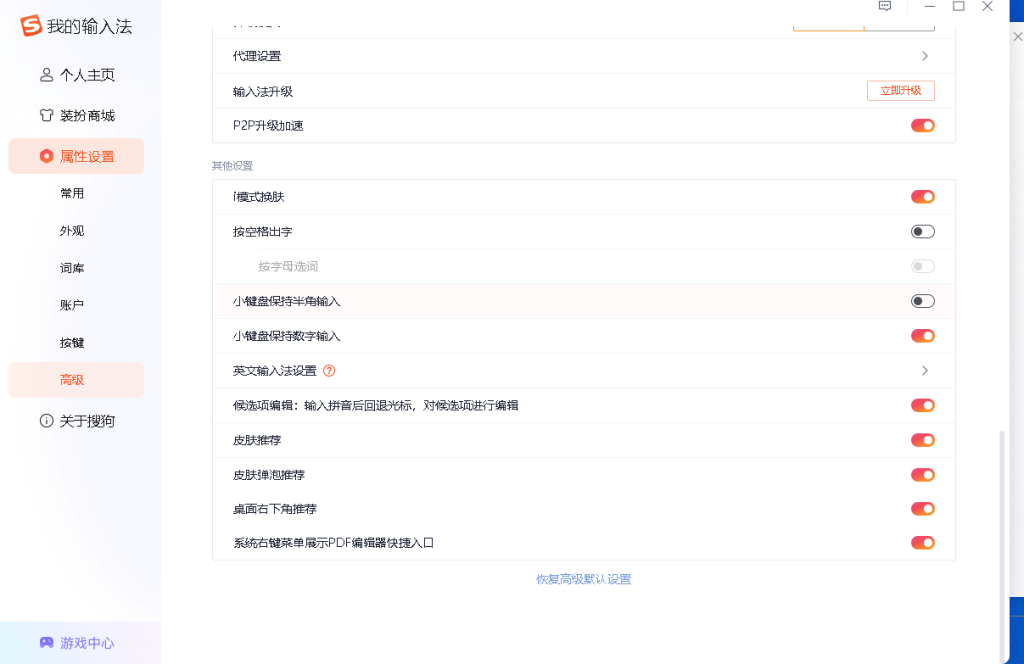The image size is (1024, 664).
Task: Switch to the 外观 section
Action: [74, 230]
